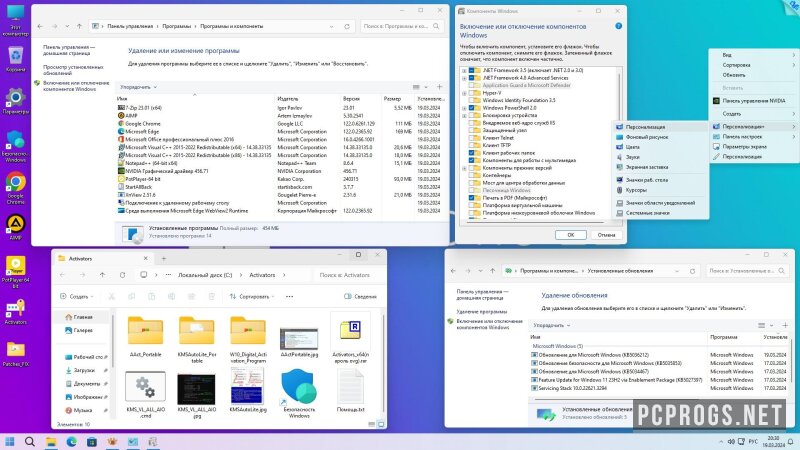Click the Локальный диск (C:) breadcrumb
This screenshot has width=800, height=450.
[x=205, y=275]
